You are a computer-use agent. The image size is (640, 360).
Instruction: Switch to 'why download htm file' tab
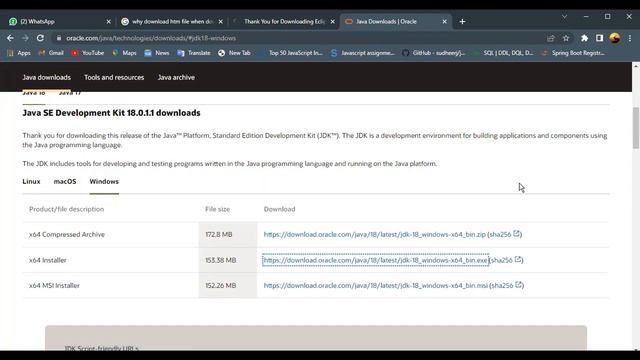click(x=172, y=22)
